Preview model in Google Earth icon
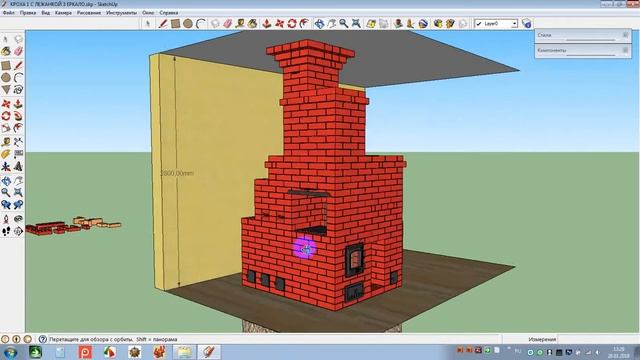This screenshot has height=360, width=640. pyautogui.click(x=423, y=24)
